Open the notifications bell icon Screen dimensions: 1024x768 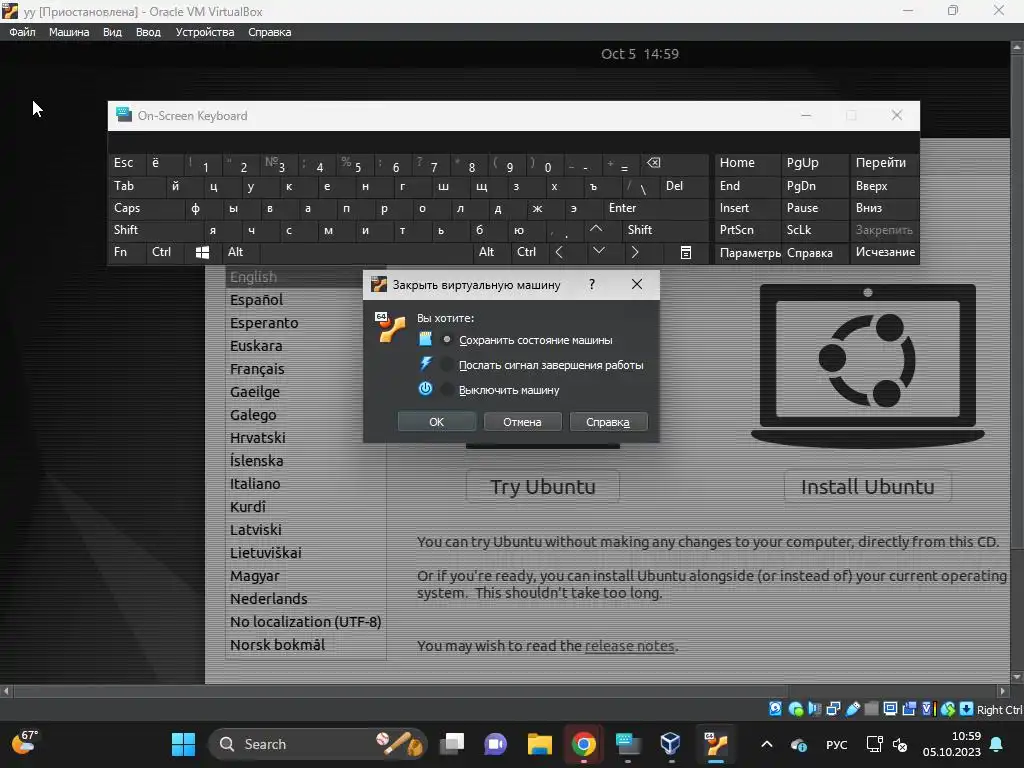click(x=997, y=744)
